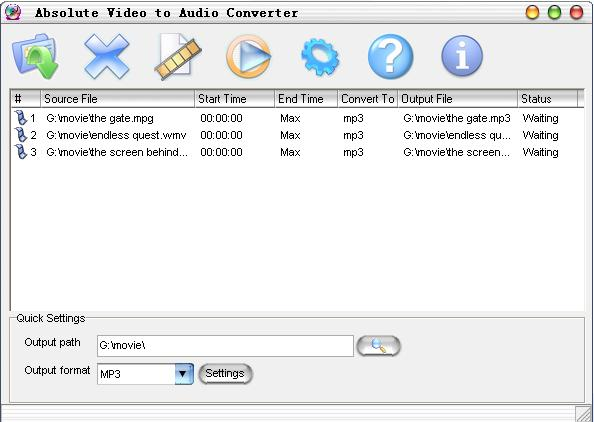The width and height of the screenshot is (594, 422).
Task: Click mp3 value in the screen behind row
Action: pos(353,153)
